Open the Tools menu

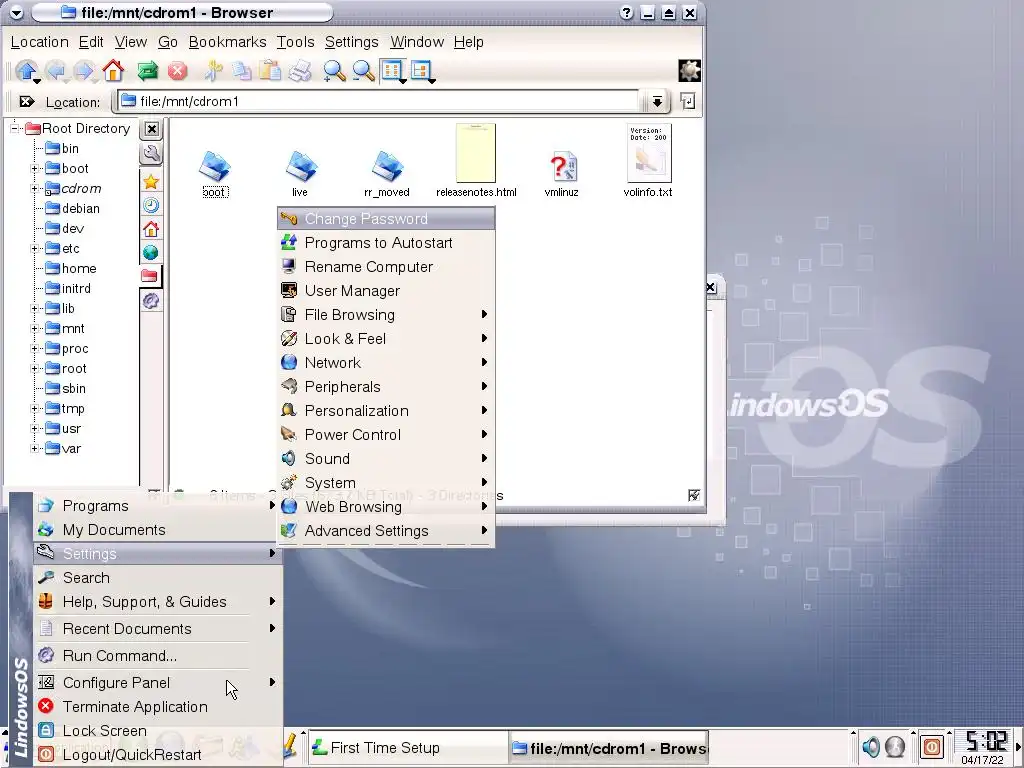pyautogui.click(x=295, y=42)
